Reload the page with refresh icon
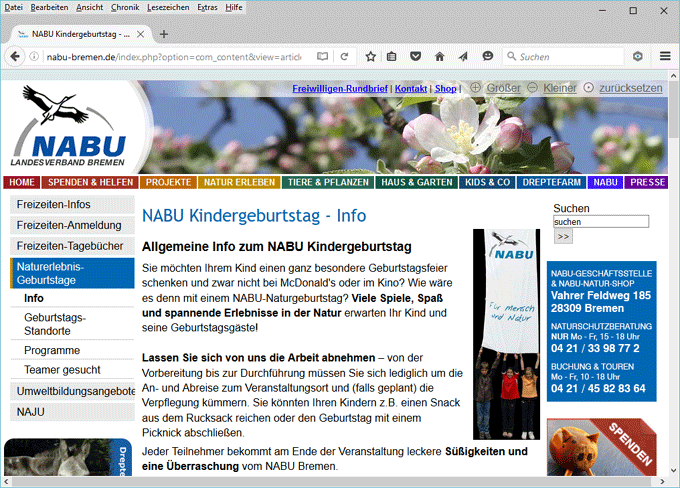Viewport: 680px width, 488px height. tap(344, 56)
